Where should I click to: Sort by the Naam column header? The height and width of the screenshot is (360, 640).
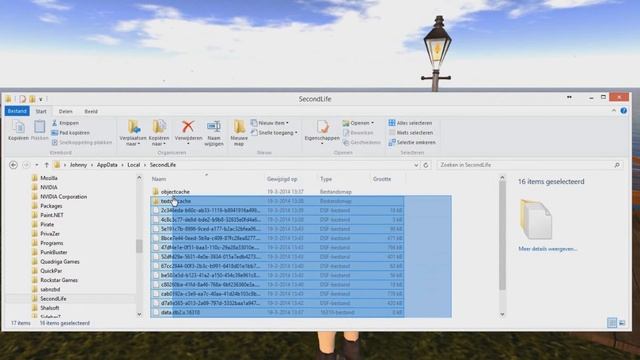(x=159, y=179)
